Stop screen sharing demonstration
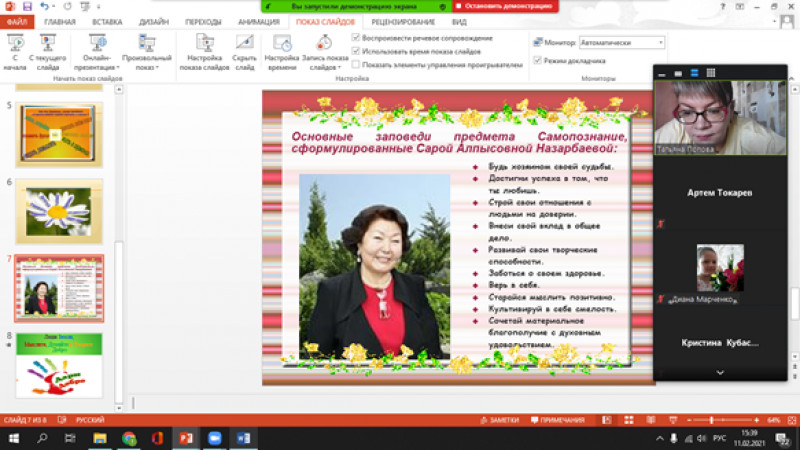 [505, 6]
